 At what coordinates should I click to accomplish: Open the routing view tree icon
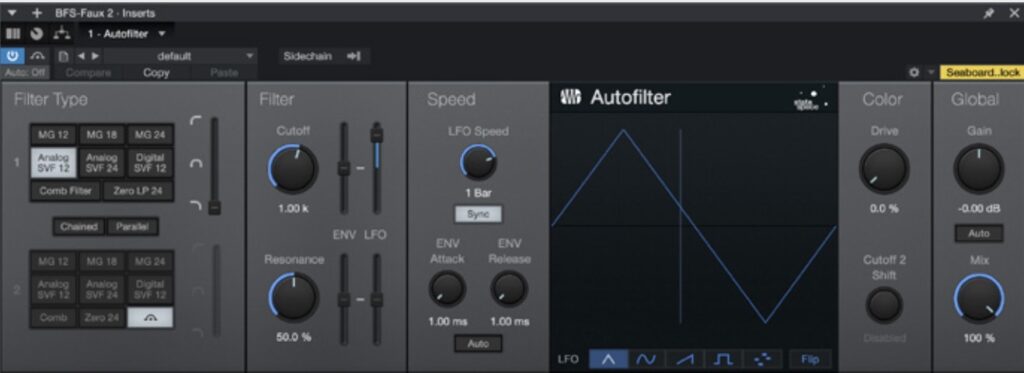[63, 33]
